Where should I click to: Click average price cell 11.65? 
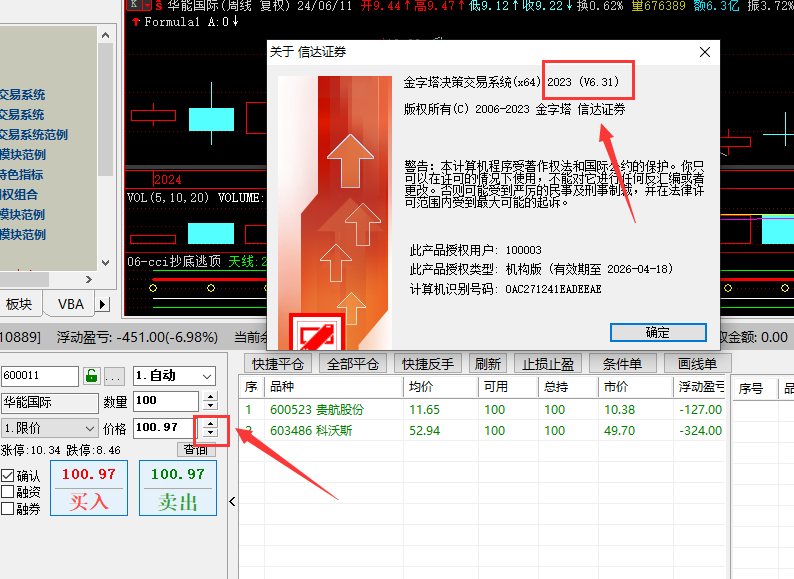tap(424, 409)
